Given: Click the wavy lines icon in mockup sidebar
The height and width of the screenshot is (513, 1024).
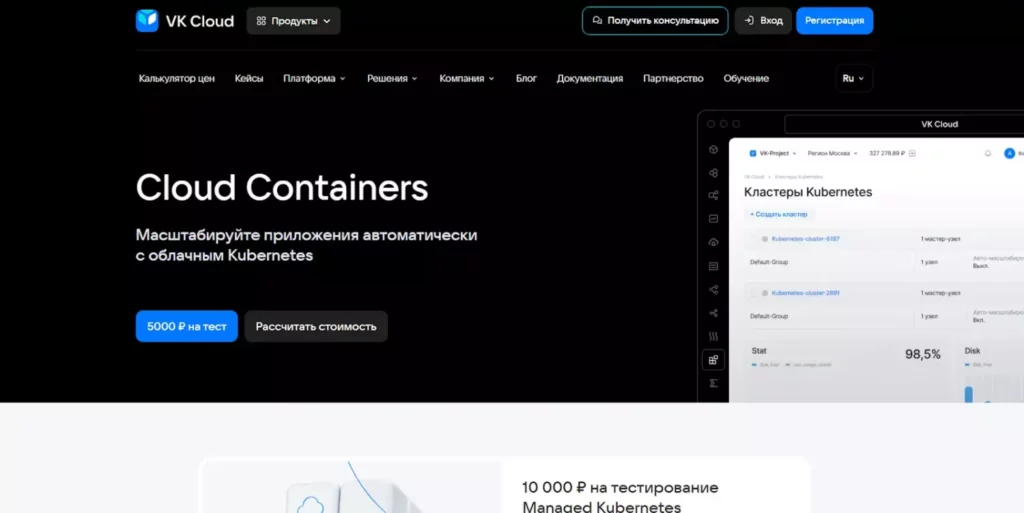Looking at the screenshot, I should point(713,336).
